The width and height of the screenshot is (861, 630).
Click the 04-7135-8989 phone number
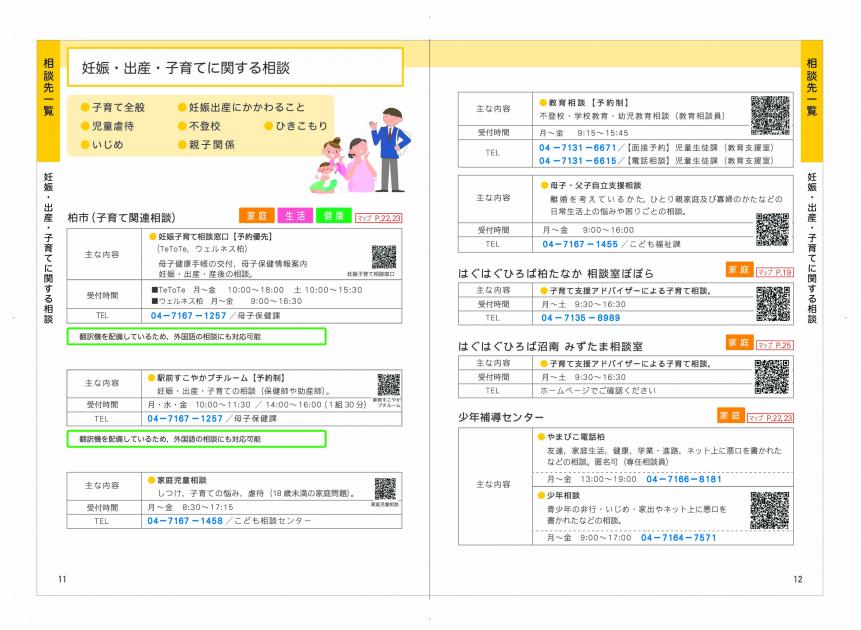click(580, 318)
